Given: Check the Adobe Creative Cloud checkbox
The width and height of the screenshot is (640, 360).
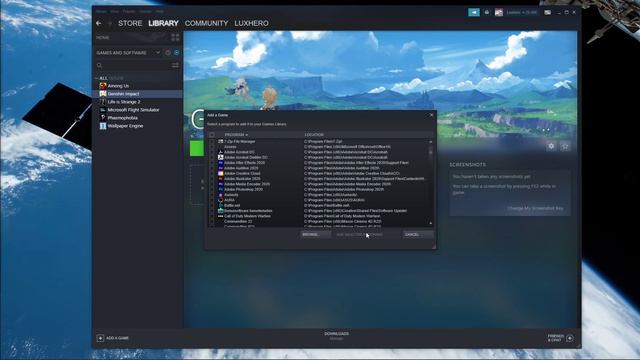Looking at the screenshot, I should [212, 173].
